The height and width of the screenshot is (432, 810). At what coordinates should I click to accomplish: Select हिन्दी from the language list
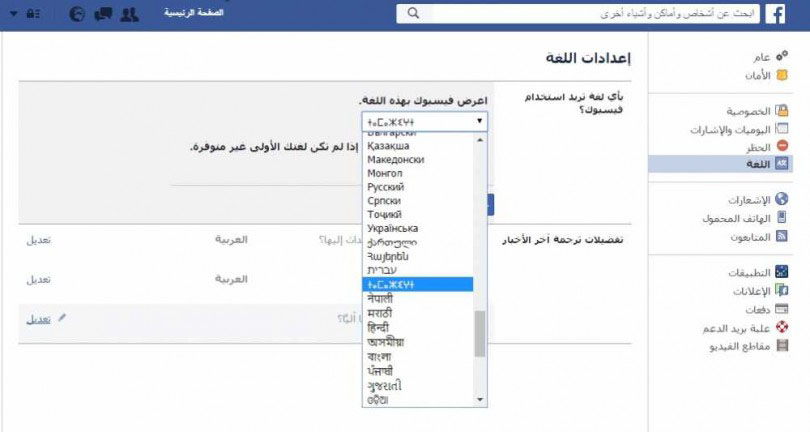click(379, 327)
